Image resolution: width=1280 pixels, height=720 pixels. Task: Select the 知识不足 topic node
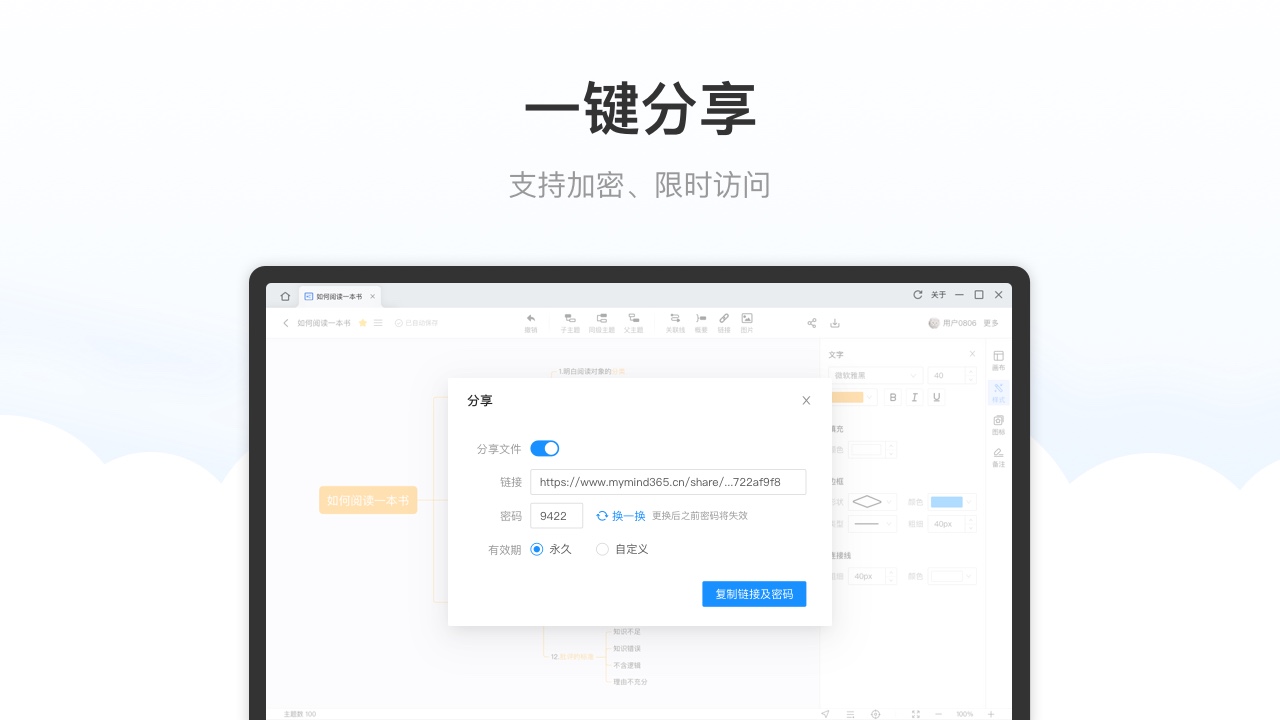coord(627,631)
